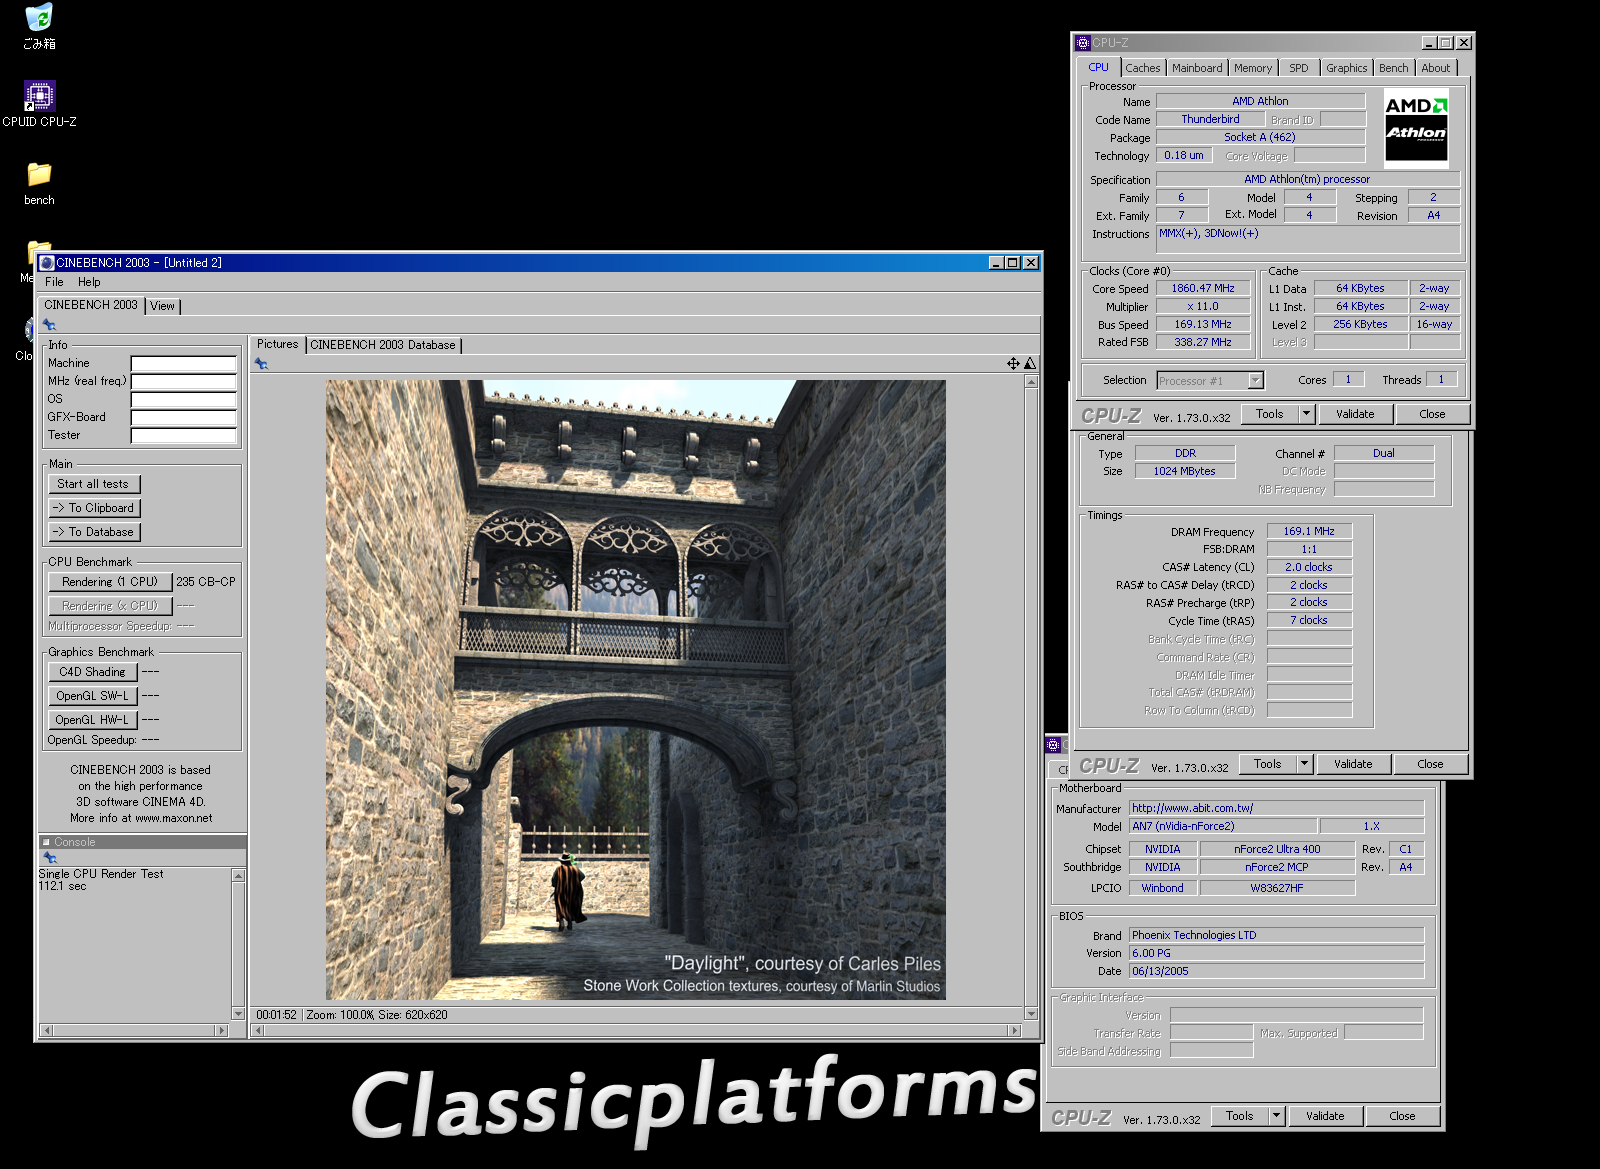Screen dimensions: 1600x1169
Task: Open the About tab in CPU-Z
Action: (x=1436, y=68)
